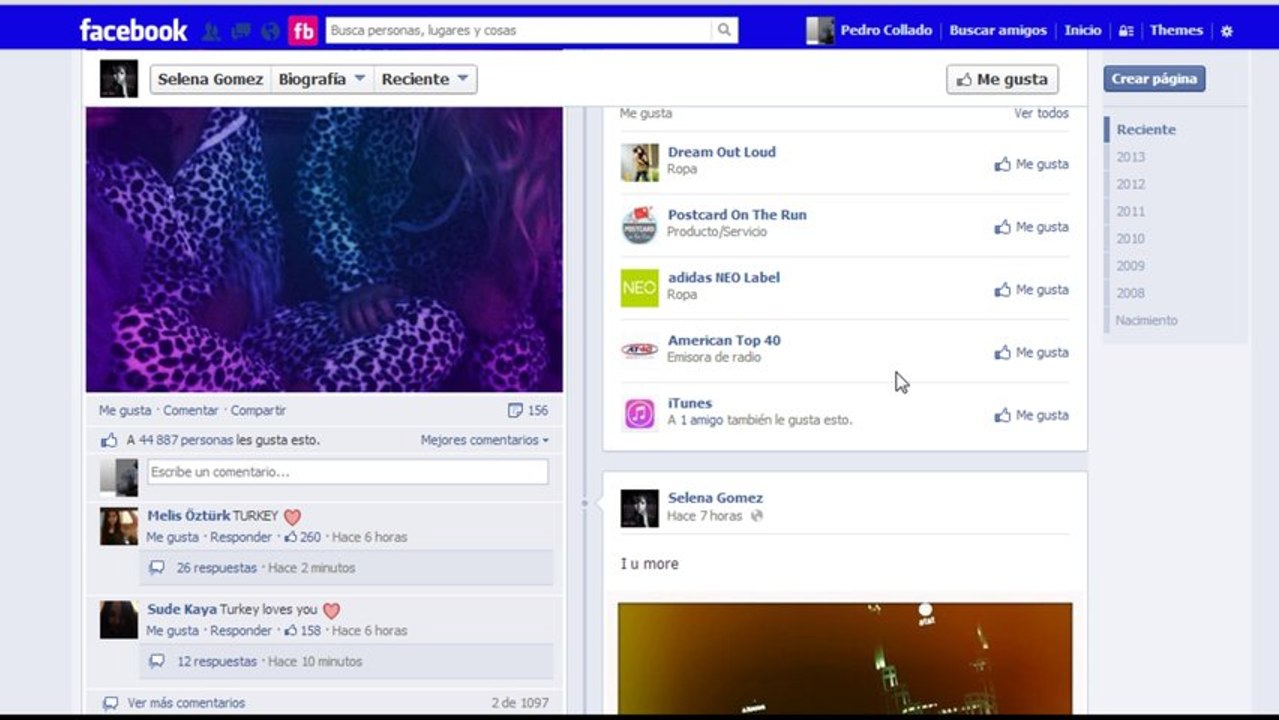Open the Reciente dropdown
This screenshot has width=1279, height=720.
(x=425, y=79)
